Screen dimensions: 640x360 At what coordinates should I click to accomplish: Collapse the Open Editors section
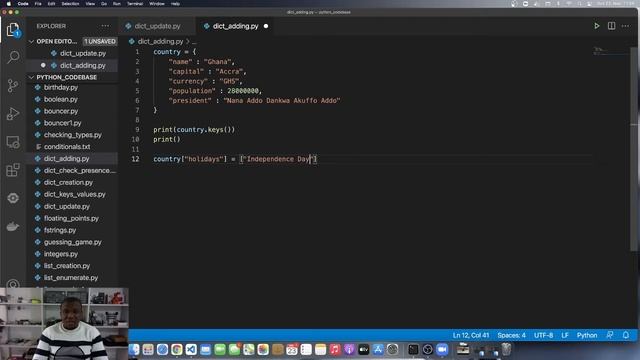coord(31,41)
